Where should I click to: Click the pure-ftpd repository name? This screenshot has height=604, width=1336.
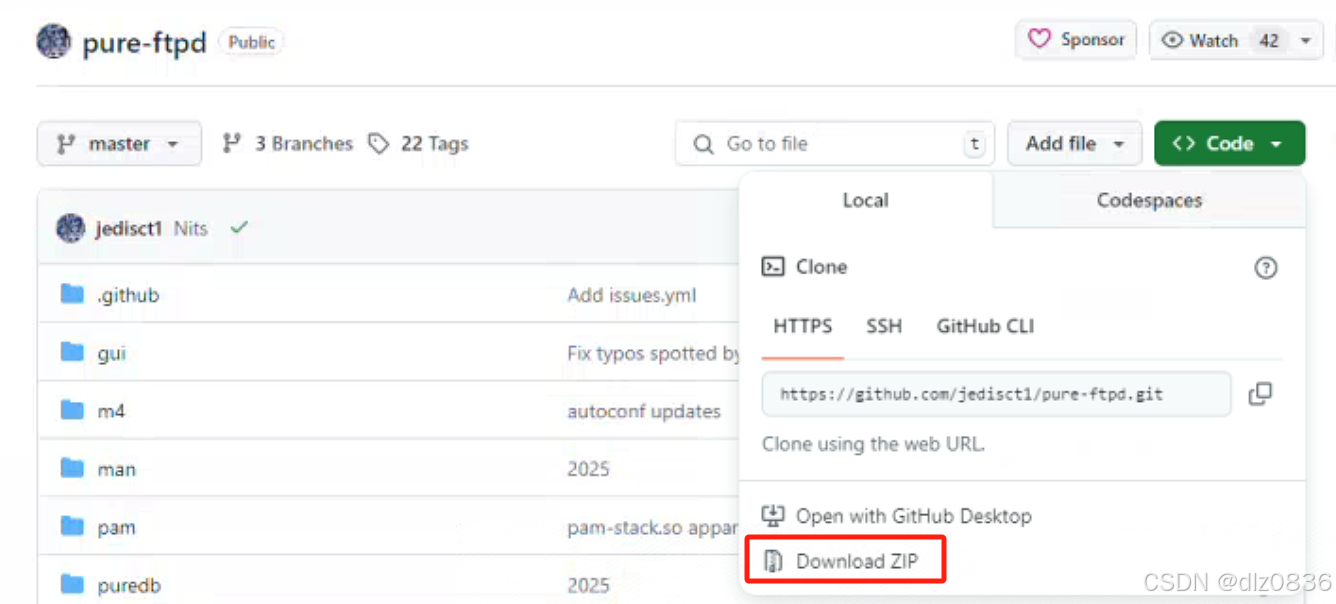(x=147, y=43)
